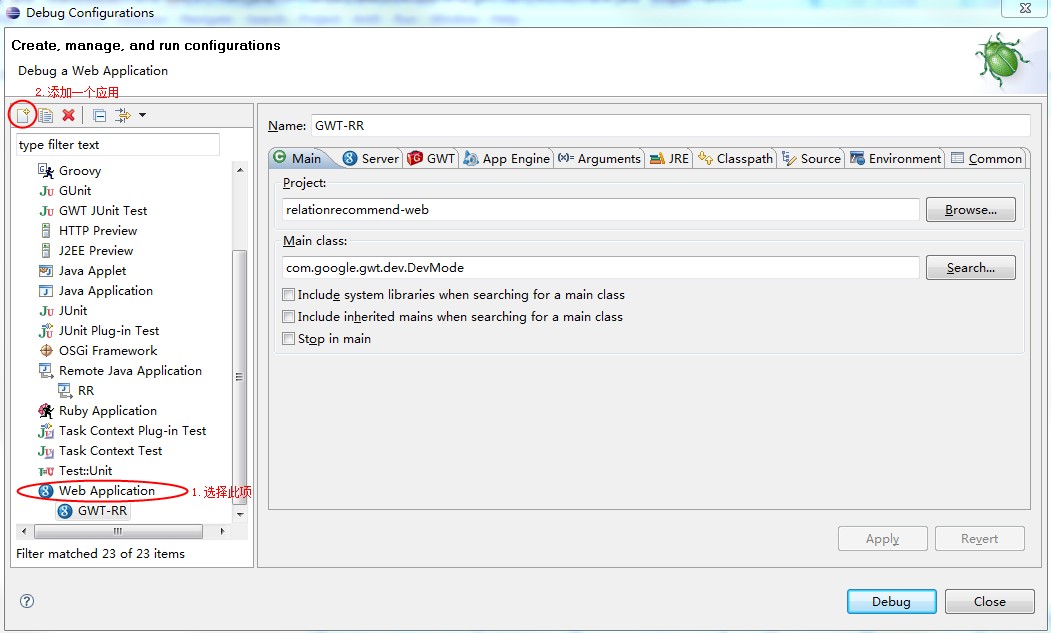Click the J2EE Preview icon

46,251
